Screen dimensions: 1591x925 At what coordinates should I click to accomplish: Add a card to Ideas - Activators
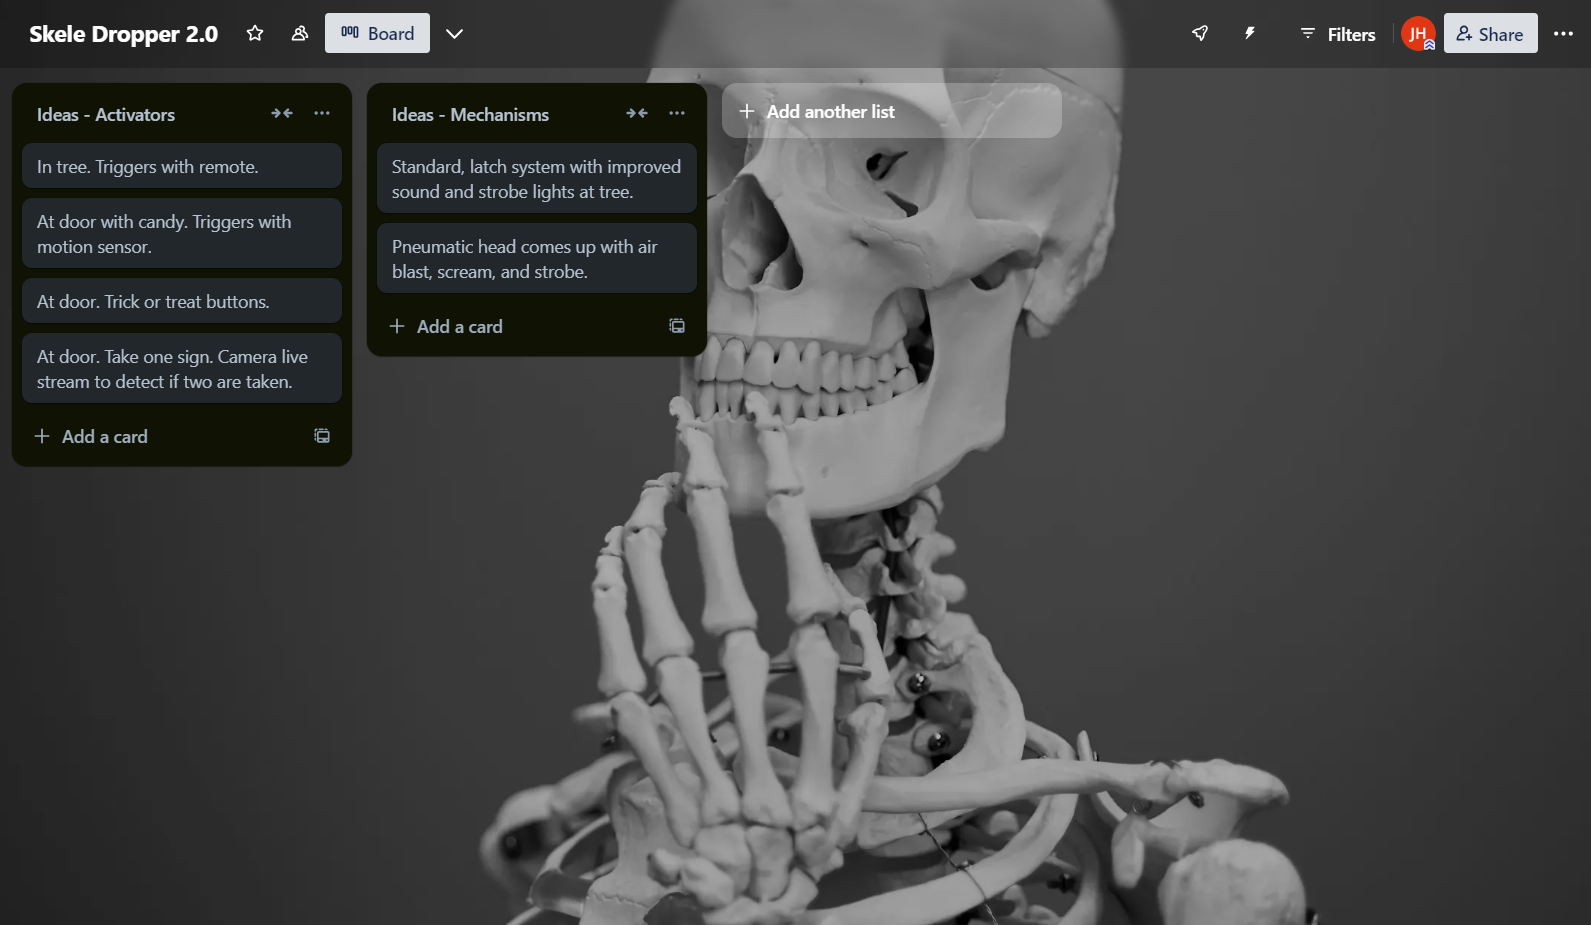tap(162, 436)
